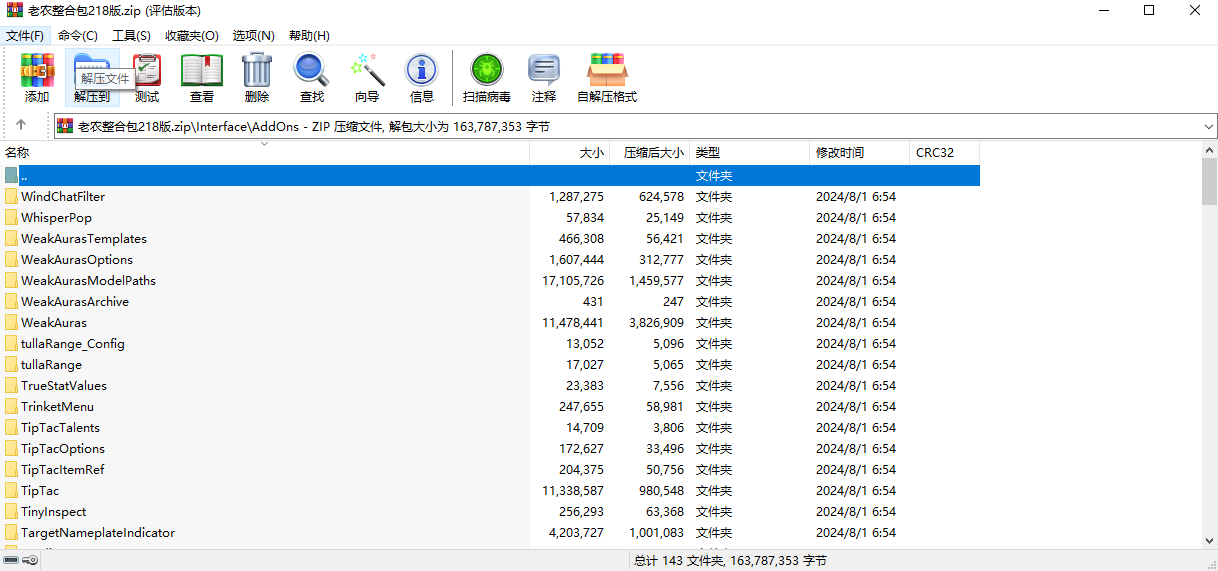Click size value 17,105,726

573,281
